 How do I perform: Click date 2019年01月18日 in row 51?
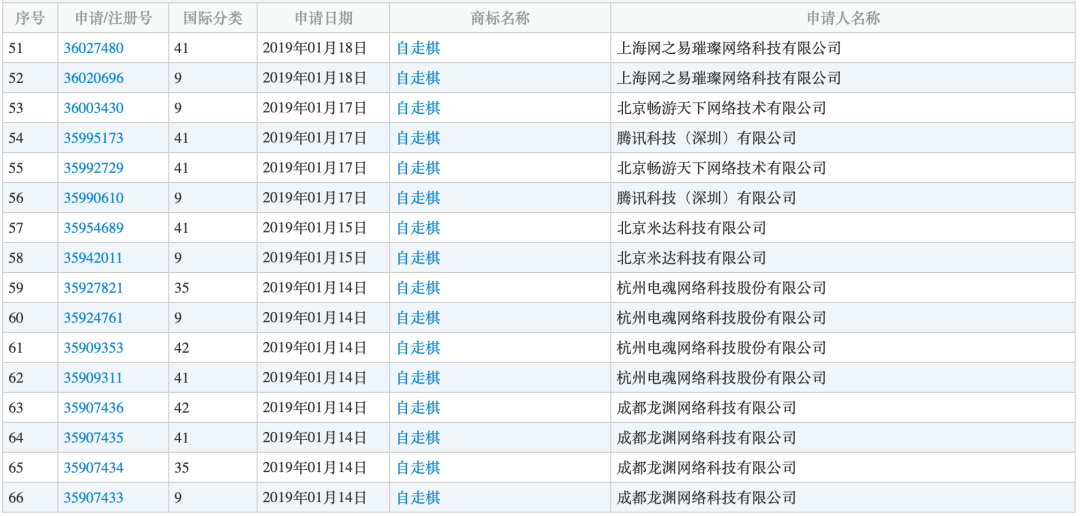315,48
